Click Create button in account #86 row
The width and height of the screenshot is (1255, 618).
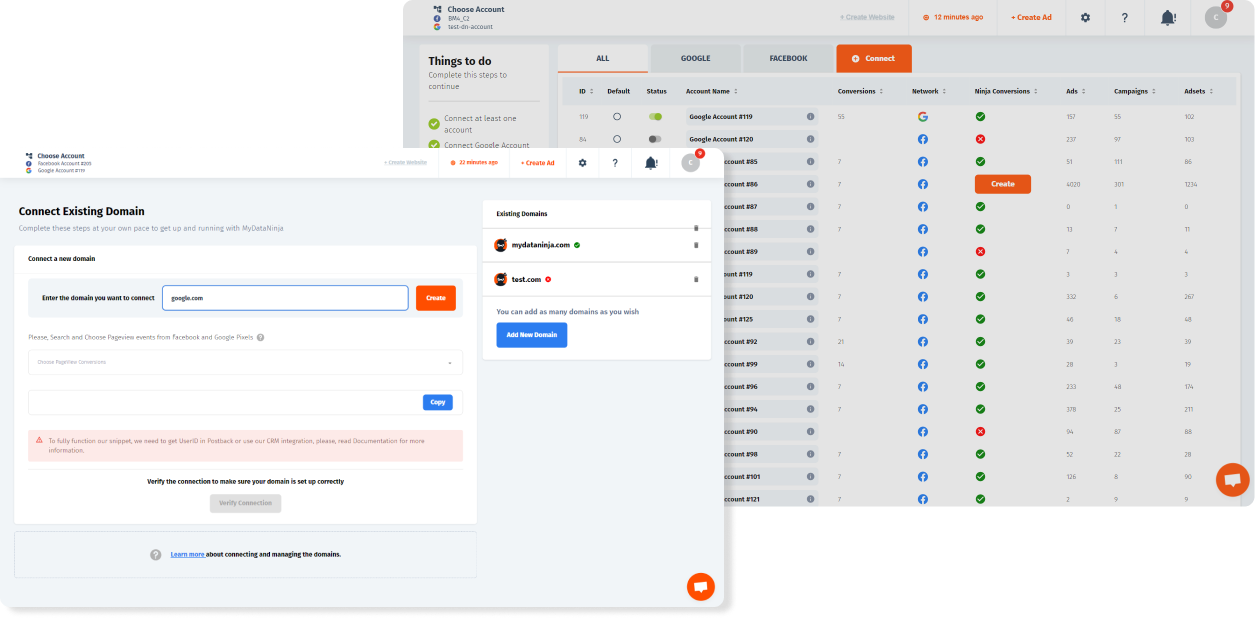coord(1003,184)
